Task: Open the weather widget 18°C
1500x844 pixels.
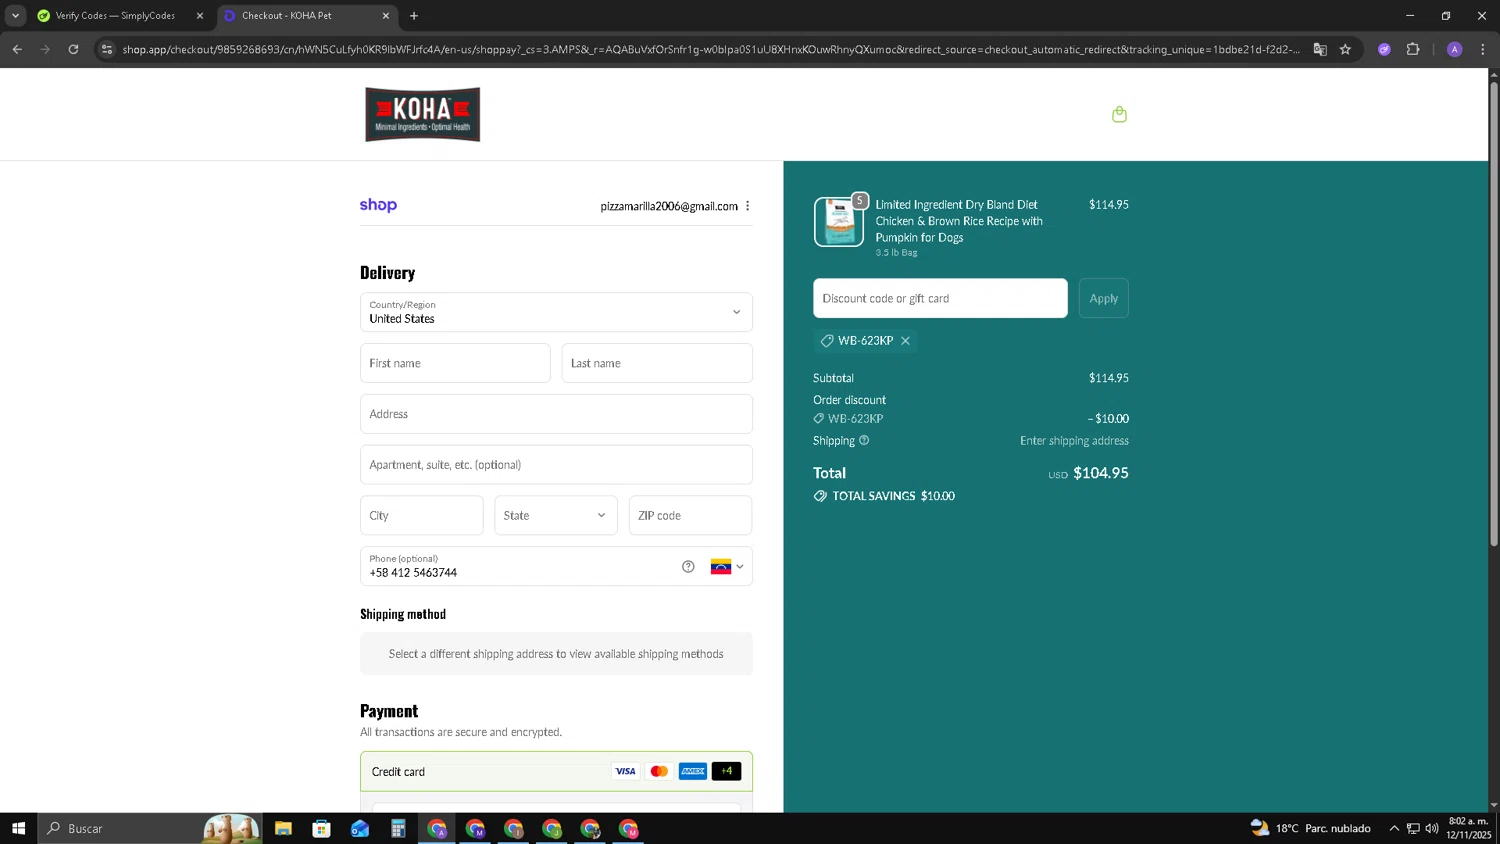Action: (x=1310, y=828)
